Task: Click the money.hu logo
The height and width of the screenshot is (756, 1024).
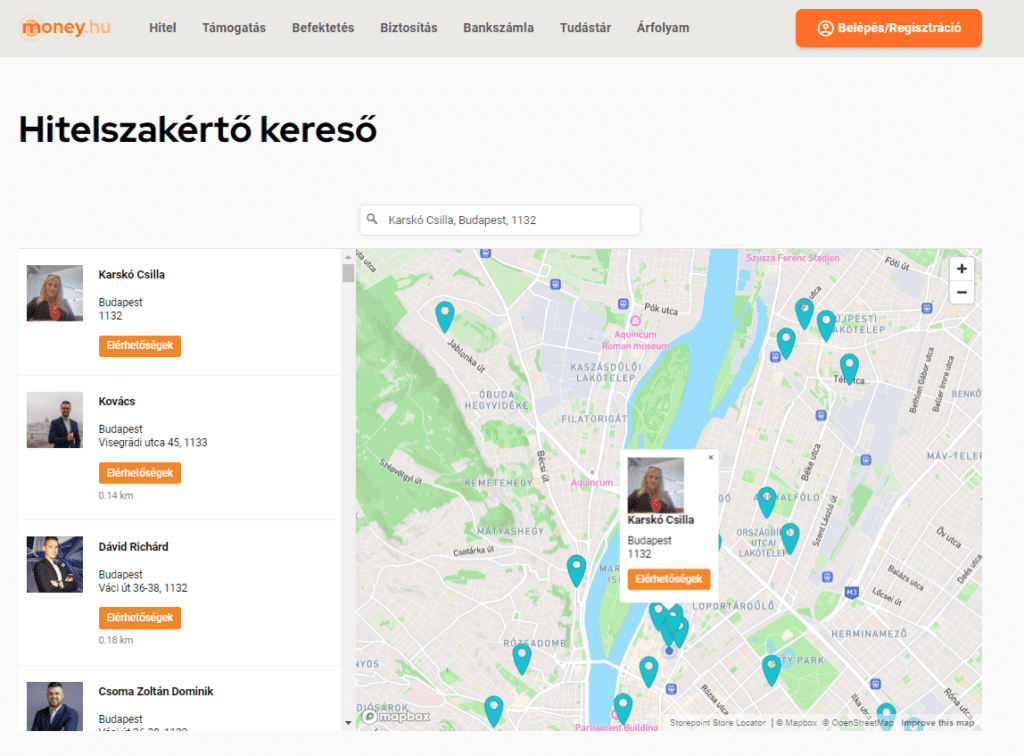Action: (65, 27)
